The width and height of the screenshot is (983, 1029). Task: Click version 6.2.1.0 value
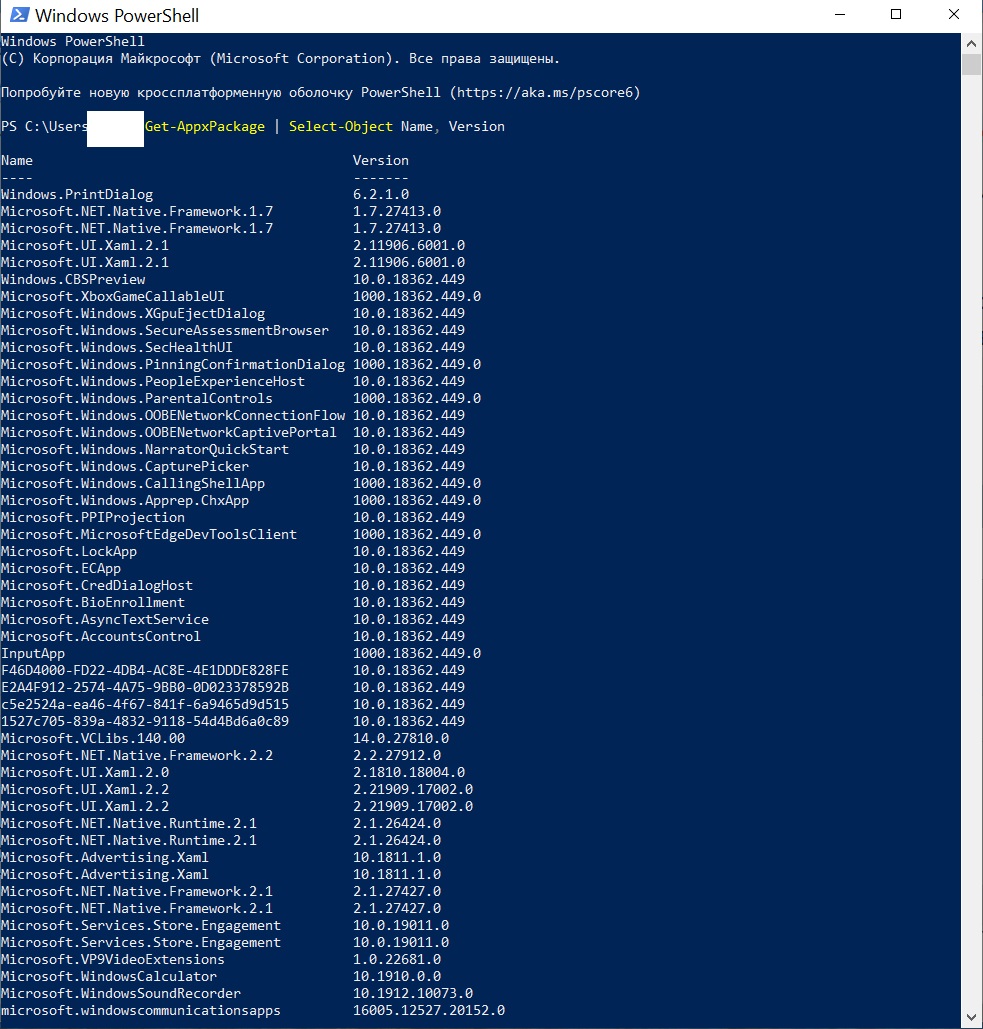pos(381,195)
